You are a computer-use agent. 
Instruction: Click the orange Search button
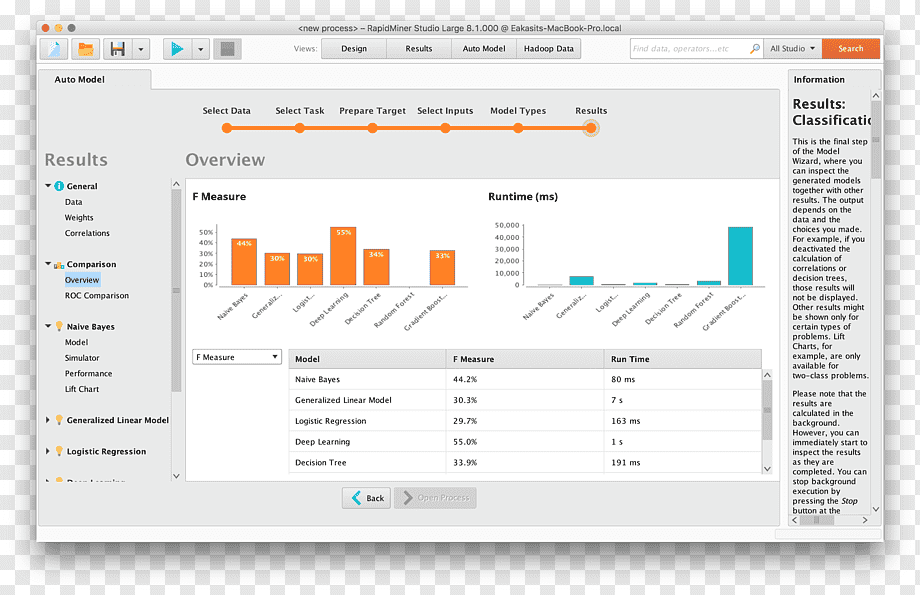[x=851, y=49]
